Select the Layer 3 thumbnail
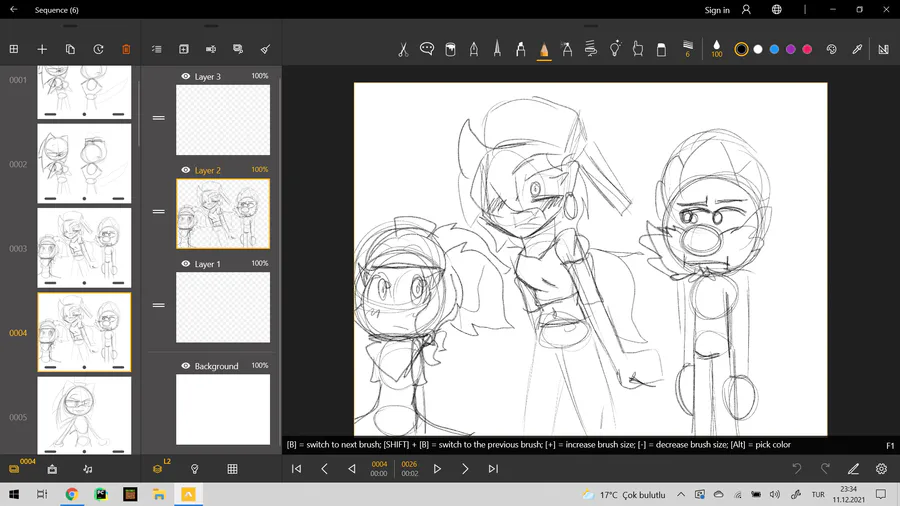 point(223,120)
